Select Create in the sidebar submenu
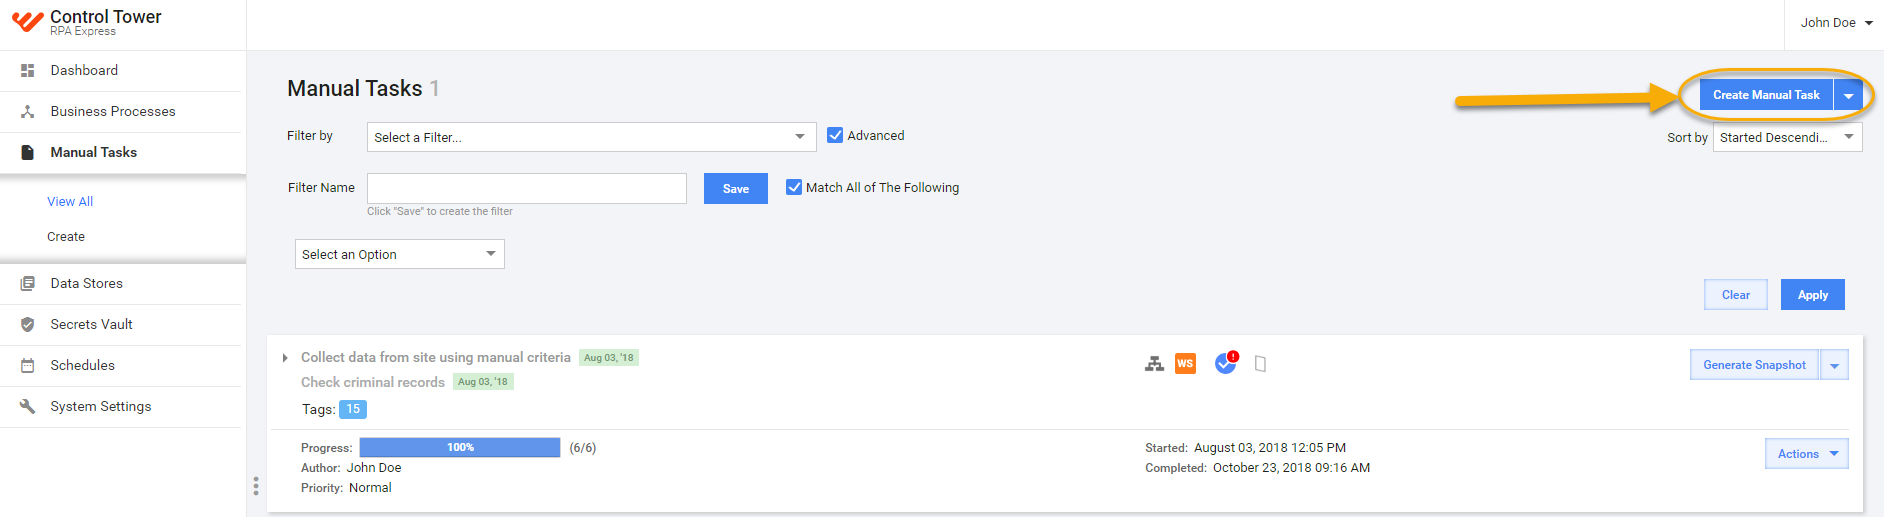This screenshot has height=517, width=1884. 66,236
